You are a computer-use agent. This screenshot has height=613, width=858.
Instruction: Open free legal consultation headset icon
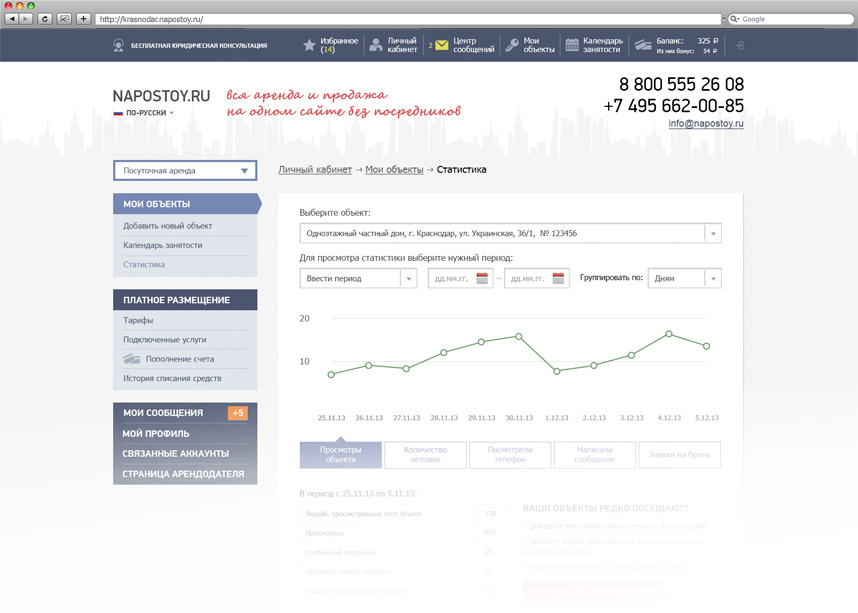[x=118, y=45]
